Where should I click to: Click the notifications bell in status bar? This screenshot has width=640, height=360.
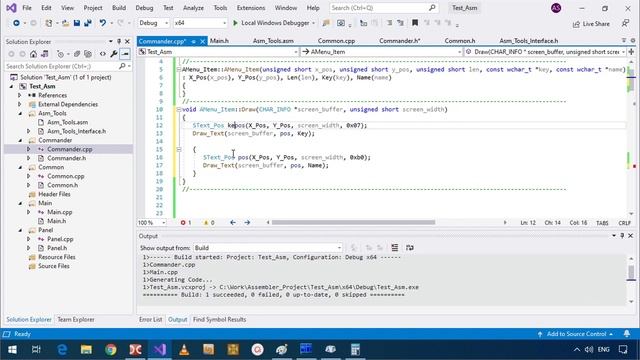pos(627,334)
